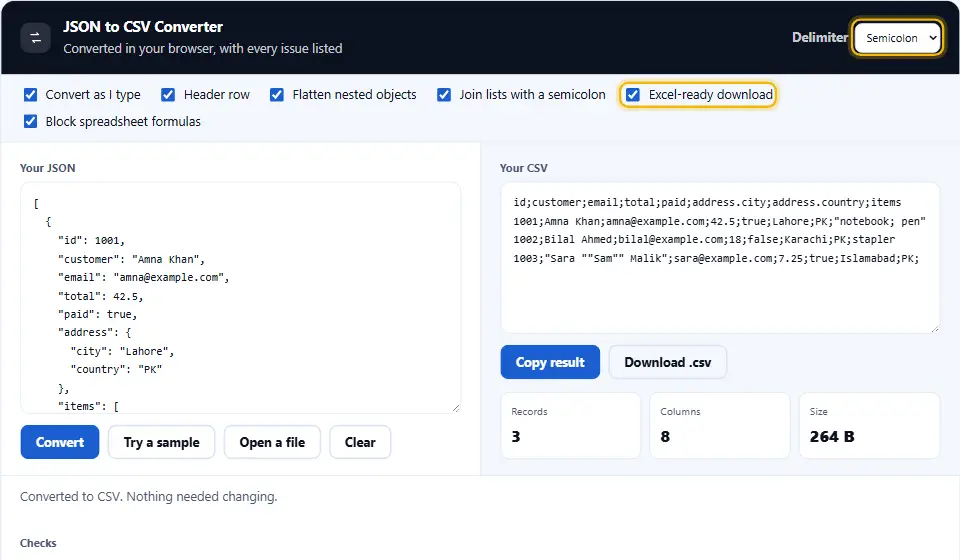
Task: Click the Open a file button
Action: 272,442
